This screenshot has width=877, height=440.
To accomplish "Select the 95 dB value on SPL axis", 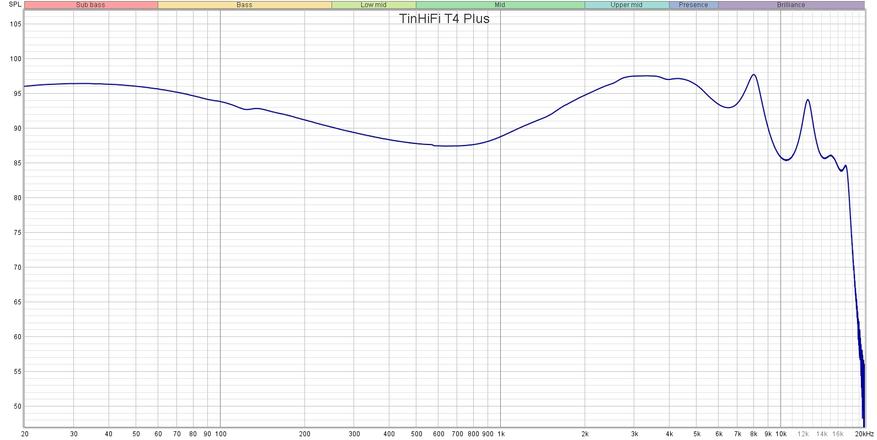I will coord(18,93).
